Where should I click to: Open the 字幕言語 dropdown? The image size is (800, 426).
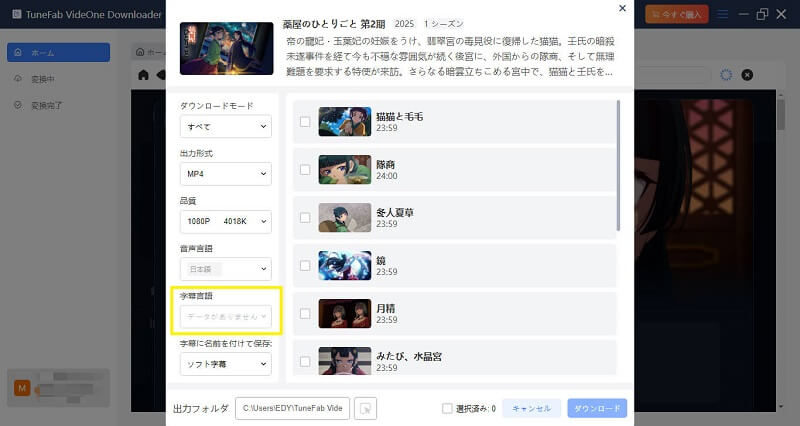coord(226,316)
